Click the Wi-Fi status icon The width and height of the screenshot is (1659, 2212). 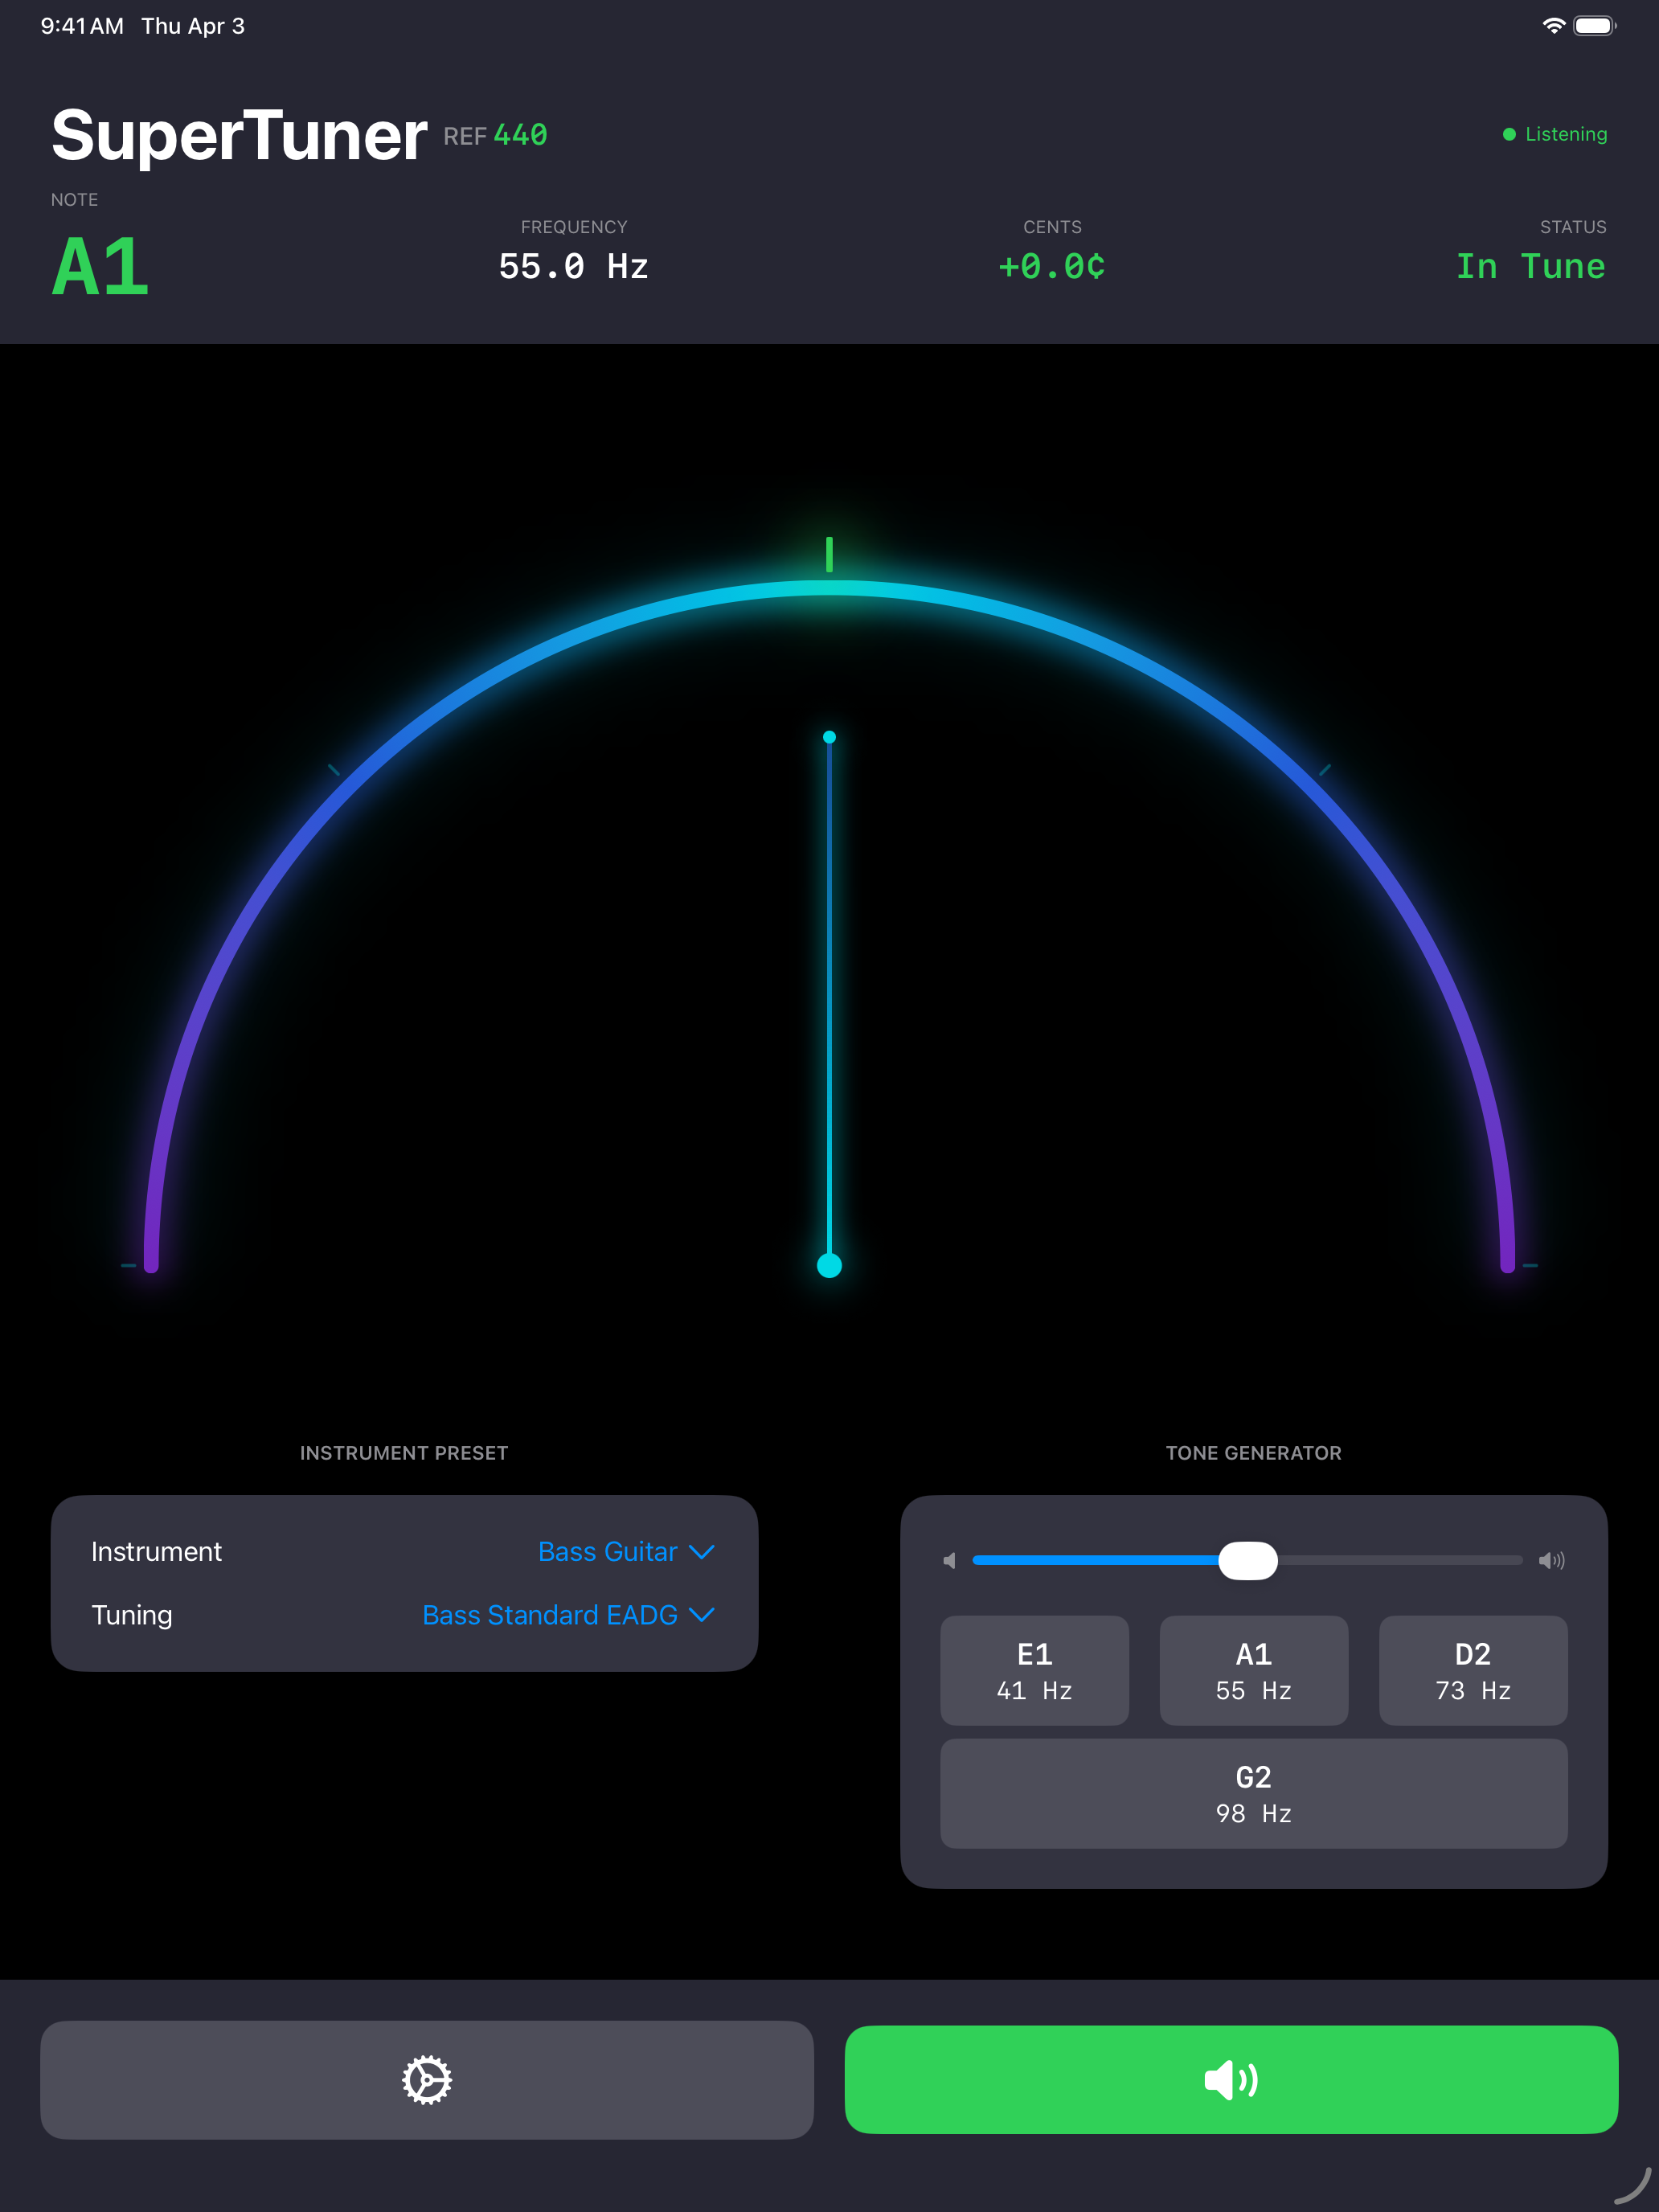1553,26
